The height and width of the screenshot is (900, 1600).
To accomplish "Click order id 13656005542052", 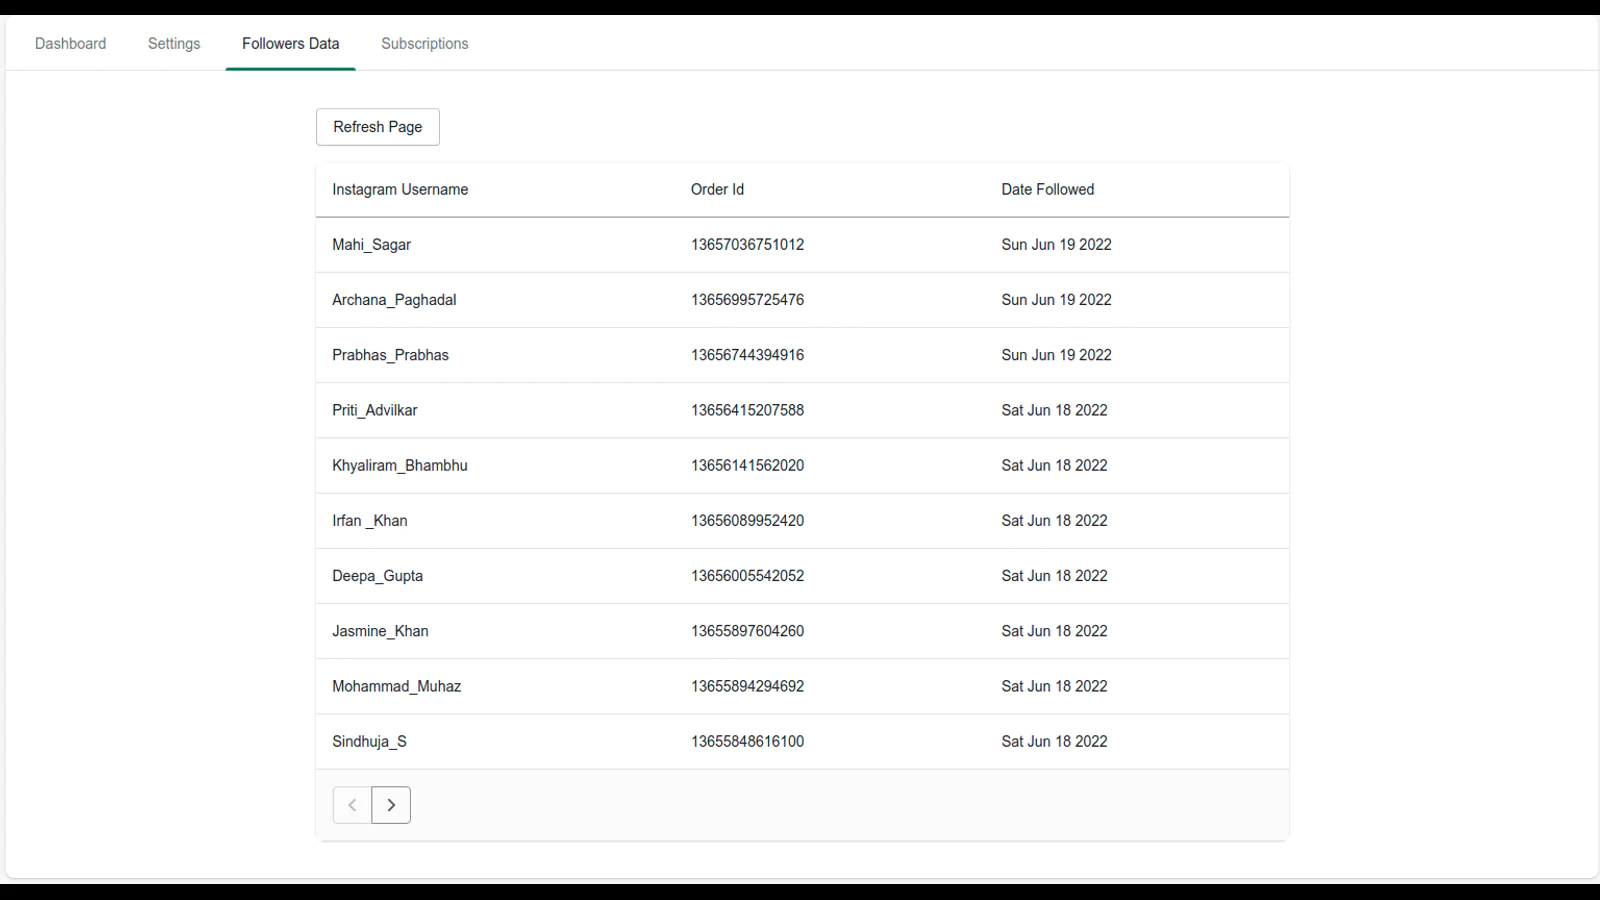I will point(747,576).
